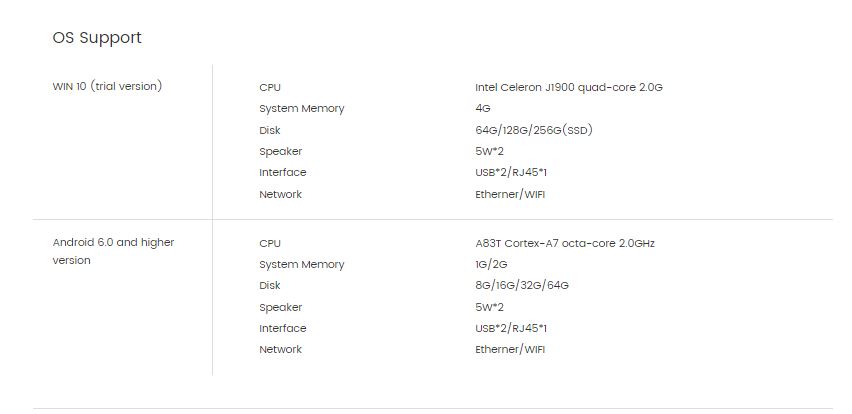The width and height of the screenshot is (852, 414).
Task: Click 5W*2 speaker value under WIN 10
Action: pos(489,152)
